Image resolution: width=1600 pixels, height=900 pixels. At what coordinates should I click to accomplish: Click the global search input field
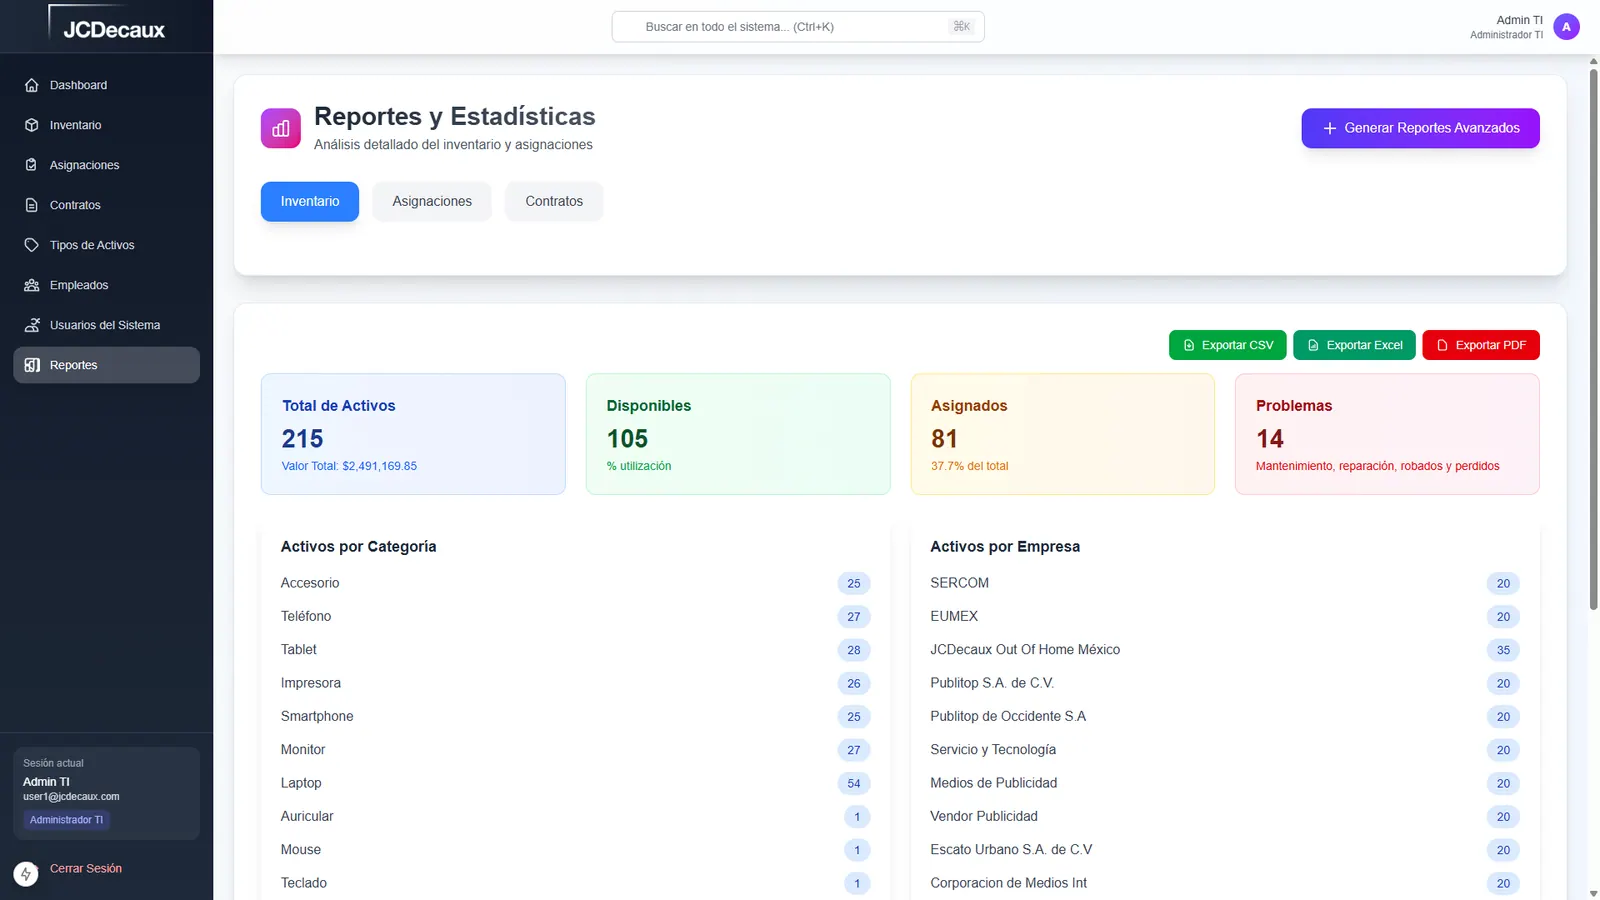pos(798,27)
